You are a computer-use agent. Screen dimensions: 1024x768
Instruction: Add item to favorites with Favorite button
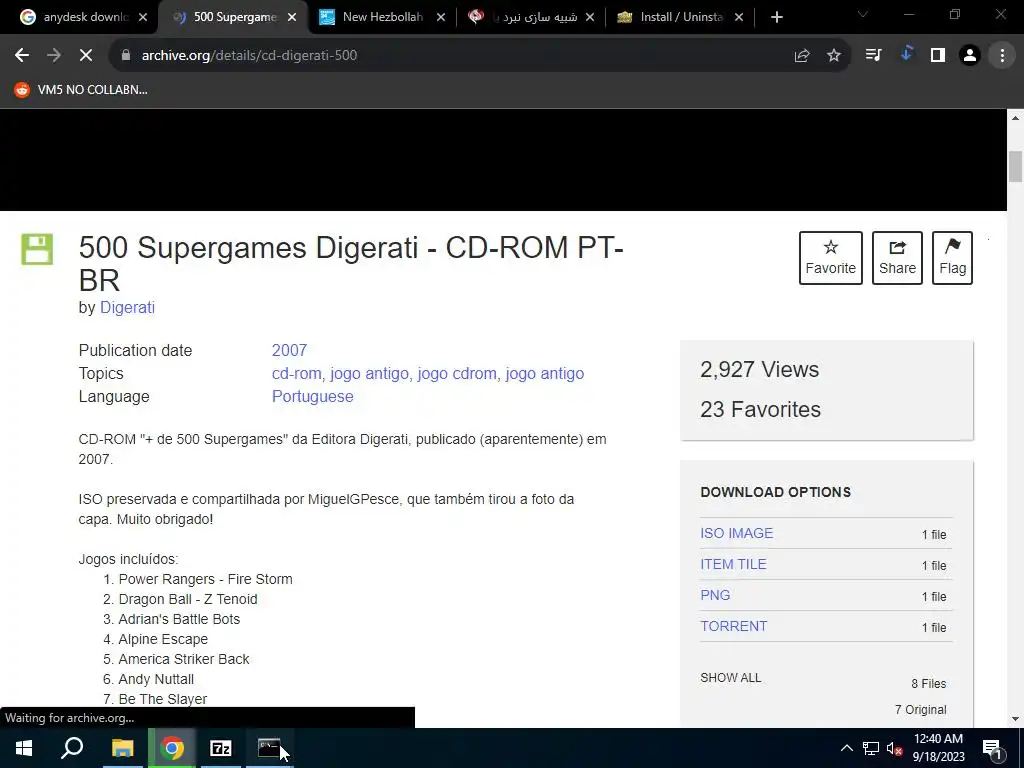click(831, 257)
